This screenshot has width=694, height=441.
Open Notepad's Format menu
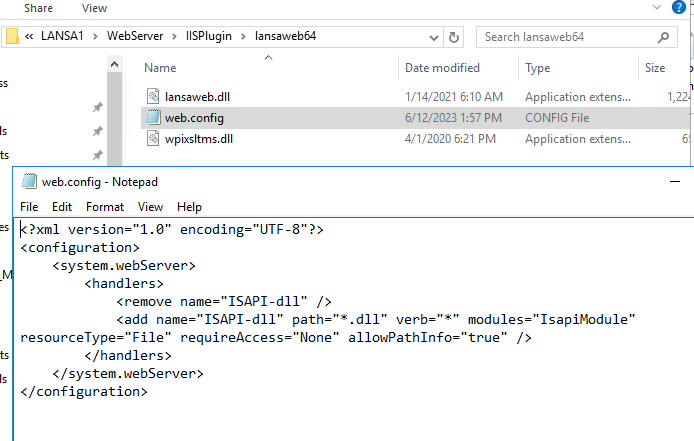point(105,207)
